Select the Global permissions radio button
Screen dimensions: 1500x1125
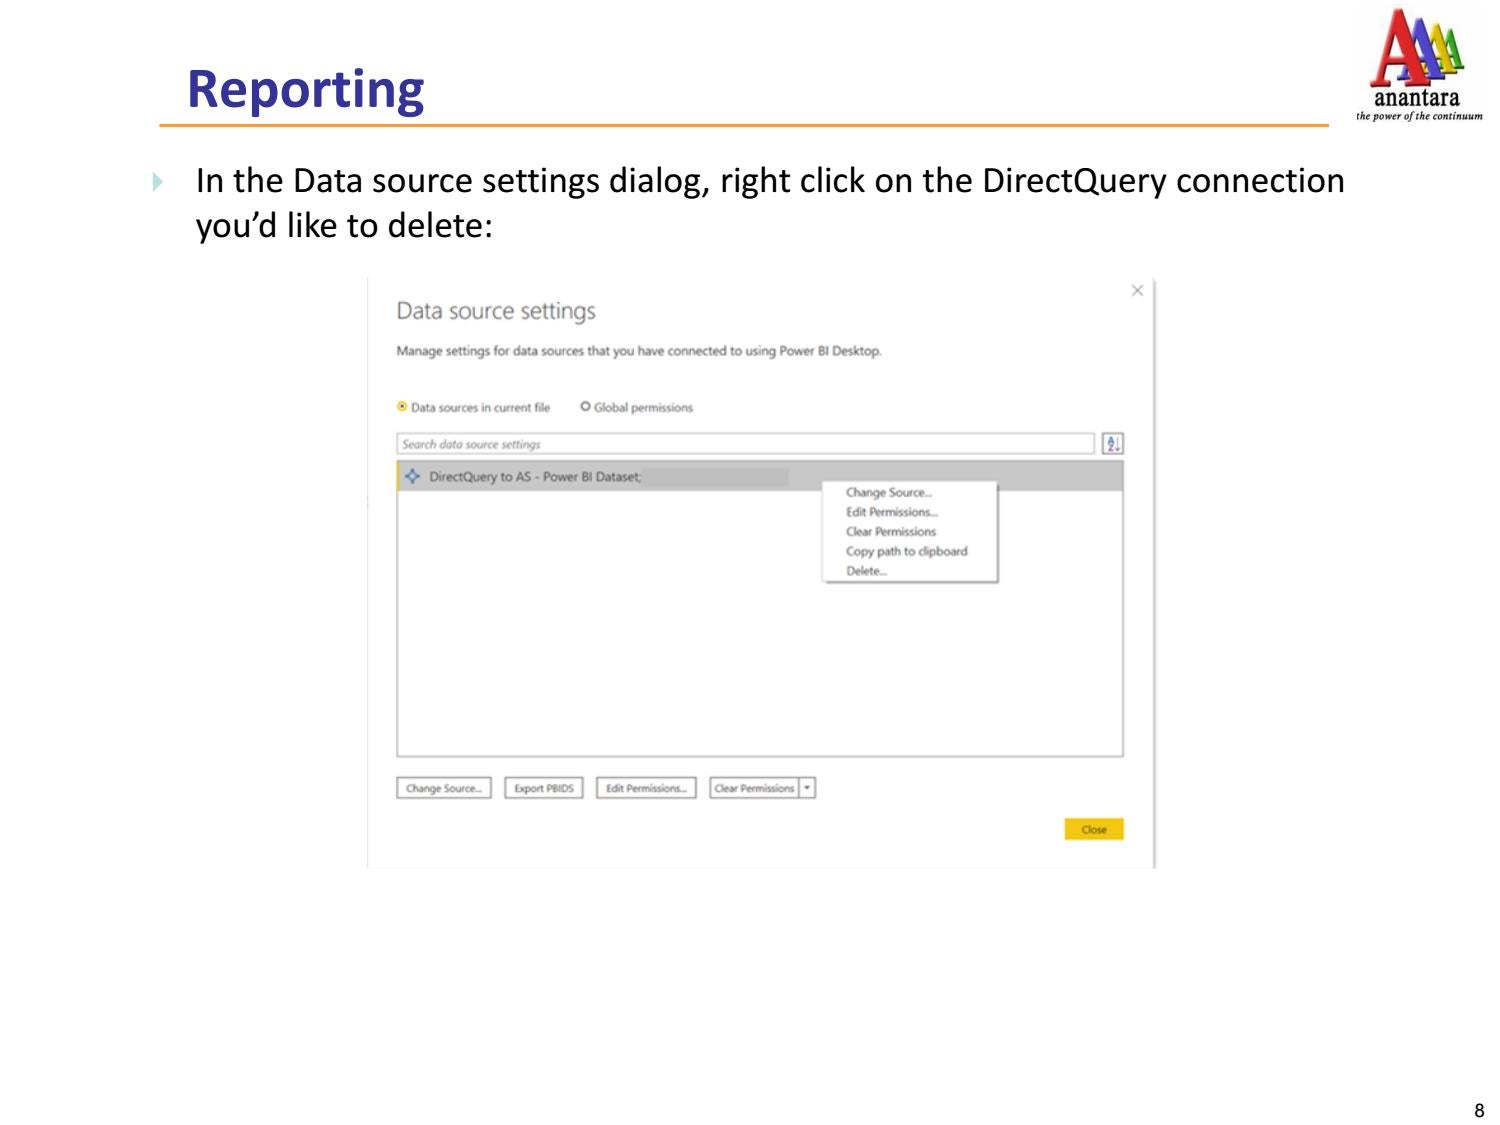(585, 407)
